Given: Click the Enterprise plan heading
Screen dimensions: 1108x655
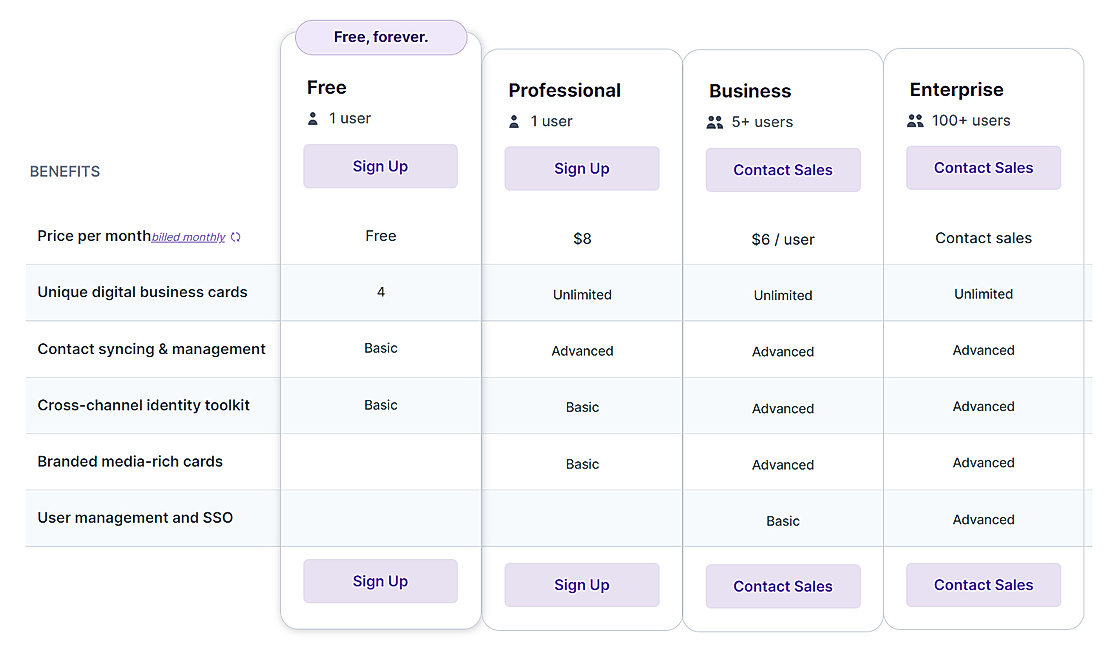Looking at the screenshot, I should tap(956, 89).
